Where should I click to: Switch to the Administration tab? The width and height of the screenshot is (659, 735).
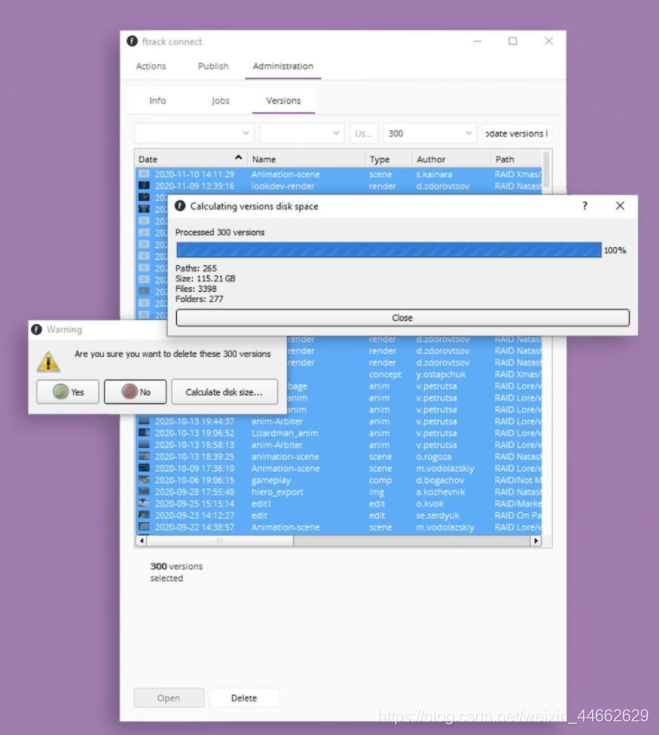click(x=283, y=66)
